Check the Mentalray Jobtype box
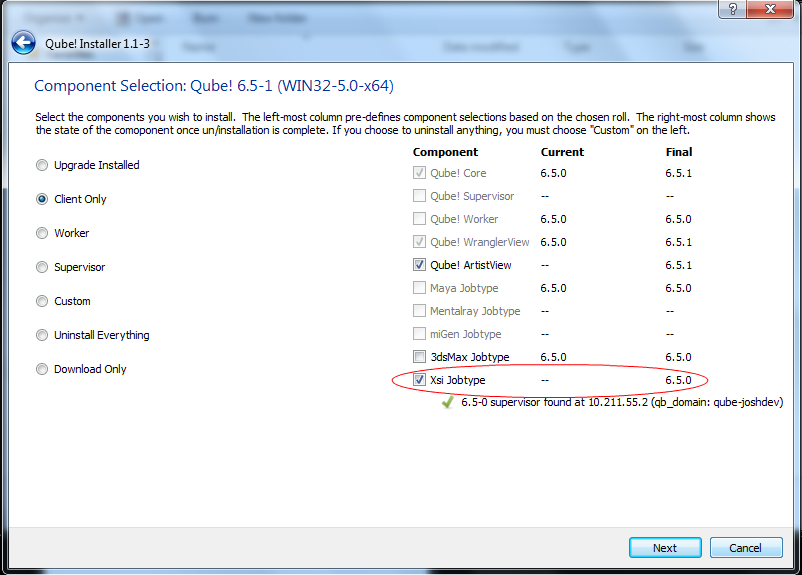Image resolution: width=802 pixels, height=575 pixels. coord(420,311)
